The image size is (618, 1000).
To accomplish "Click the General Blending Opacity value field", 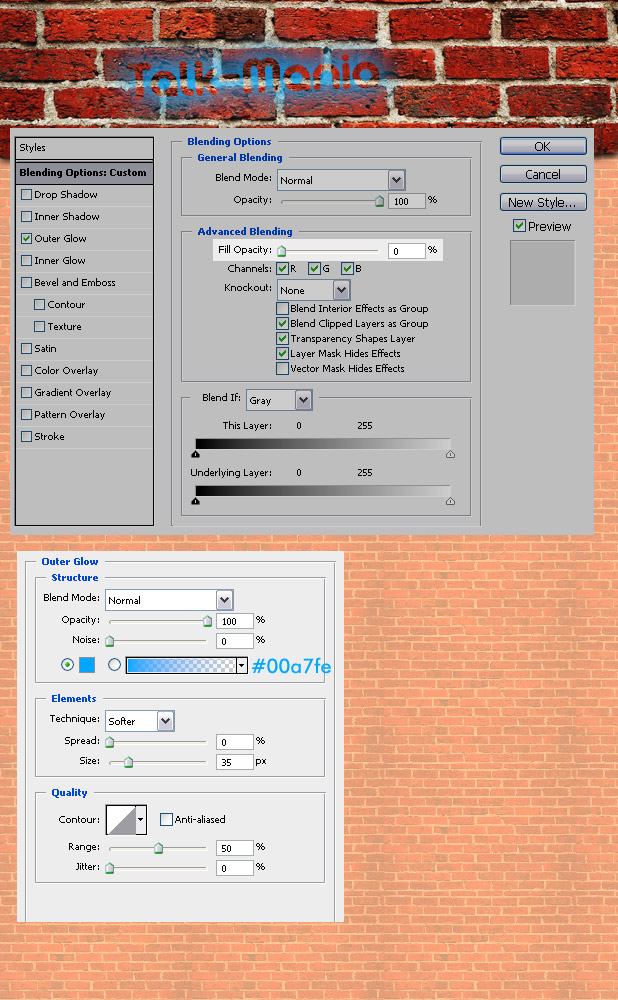I will coord(406,202).
